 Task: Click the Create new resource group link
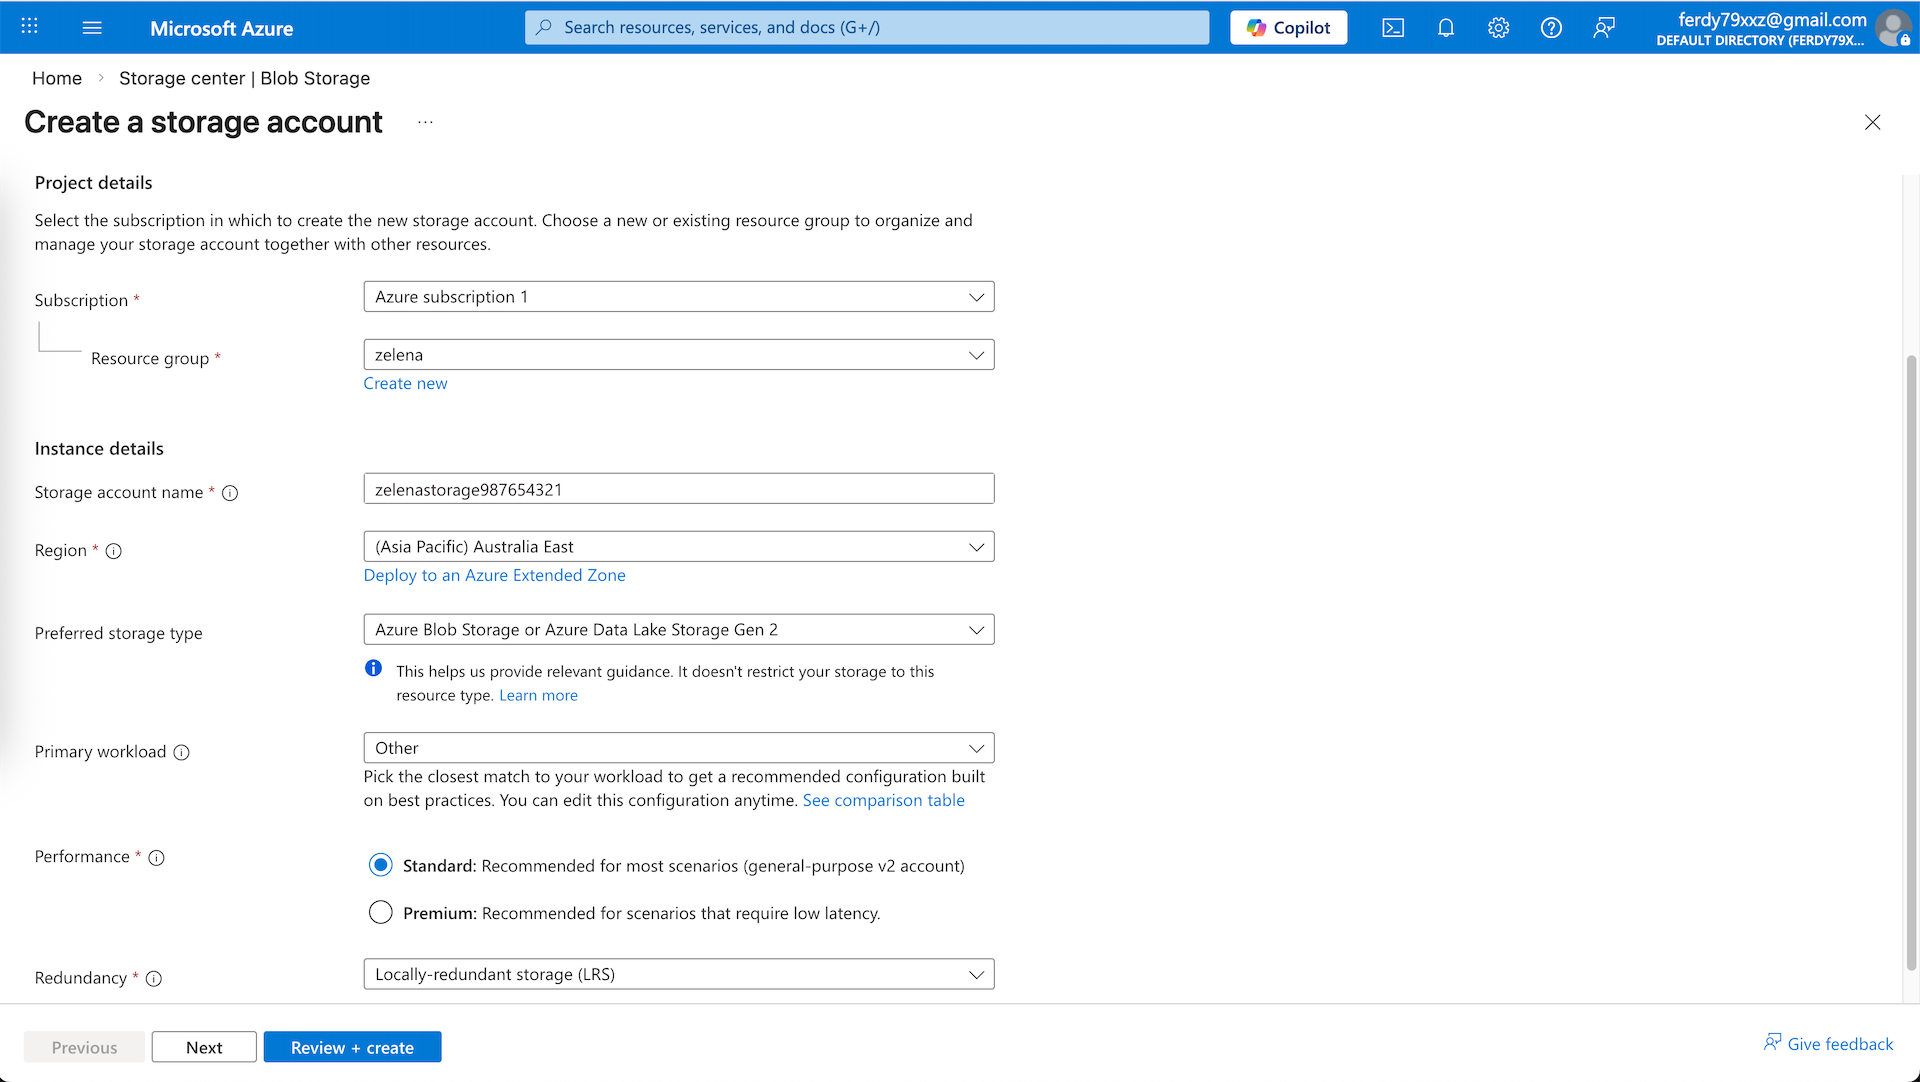405,384
